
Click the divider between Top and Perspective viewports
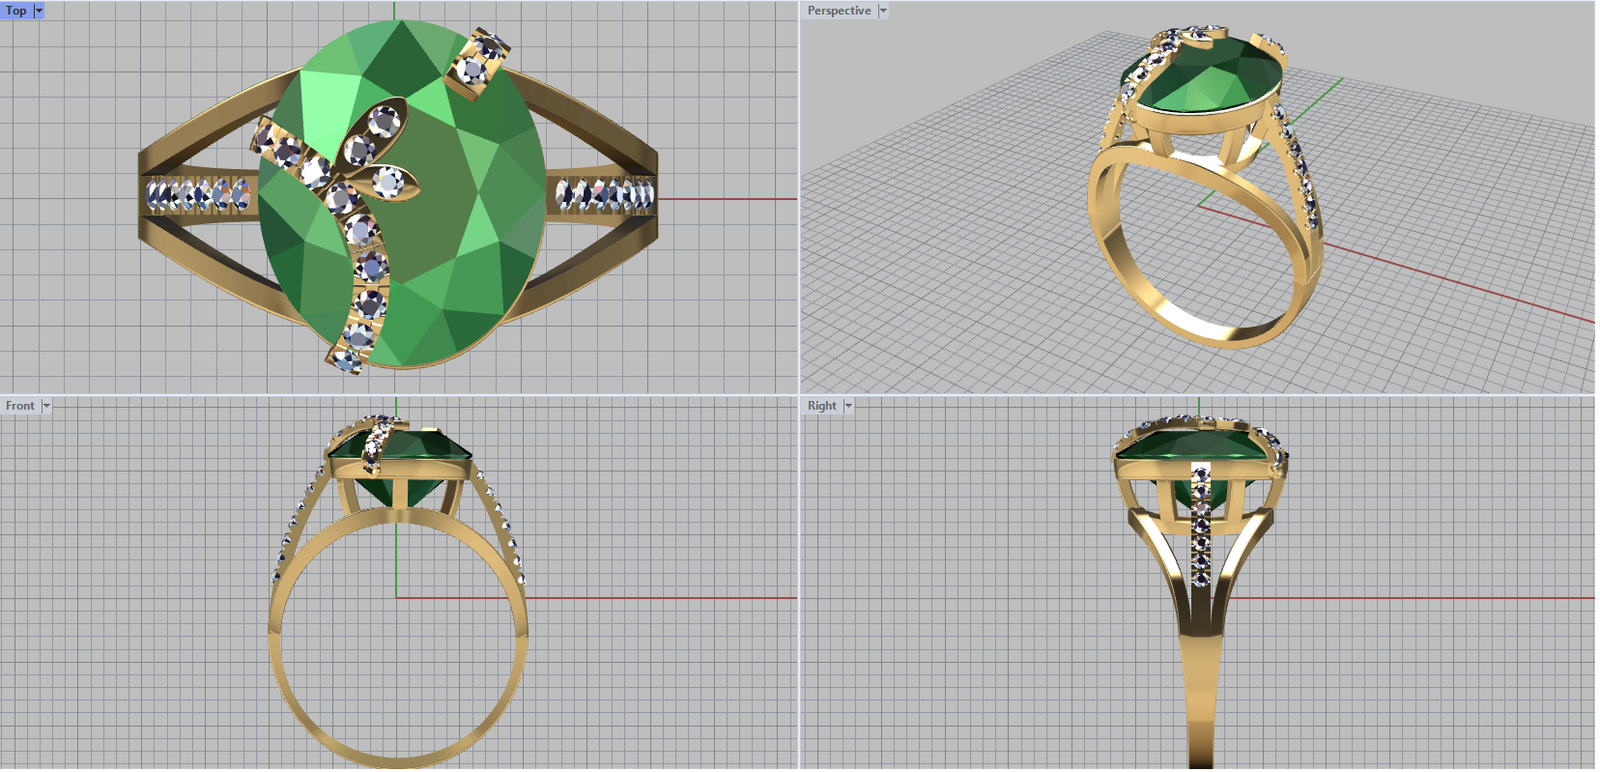pyautogui.click(x=799, y=200)
